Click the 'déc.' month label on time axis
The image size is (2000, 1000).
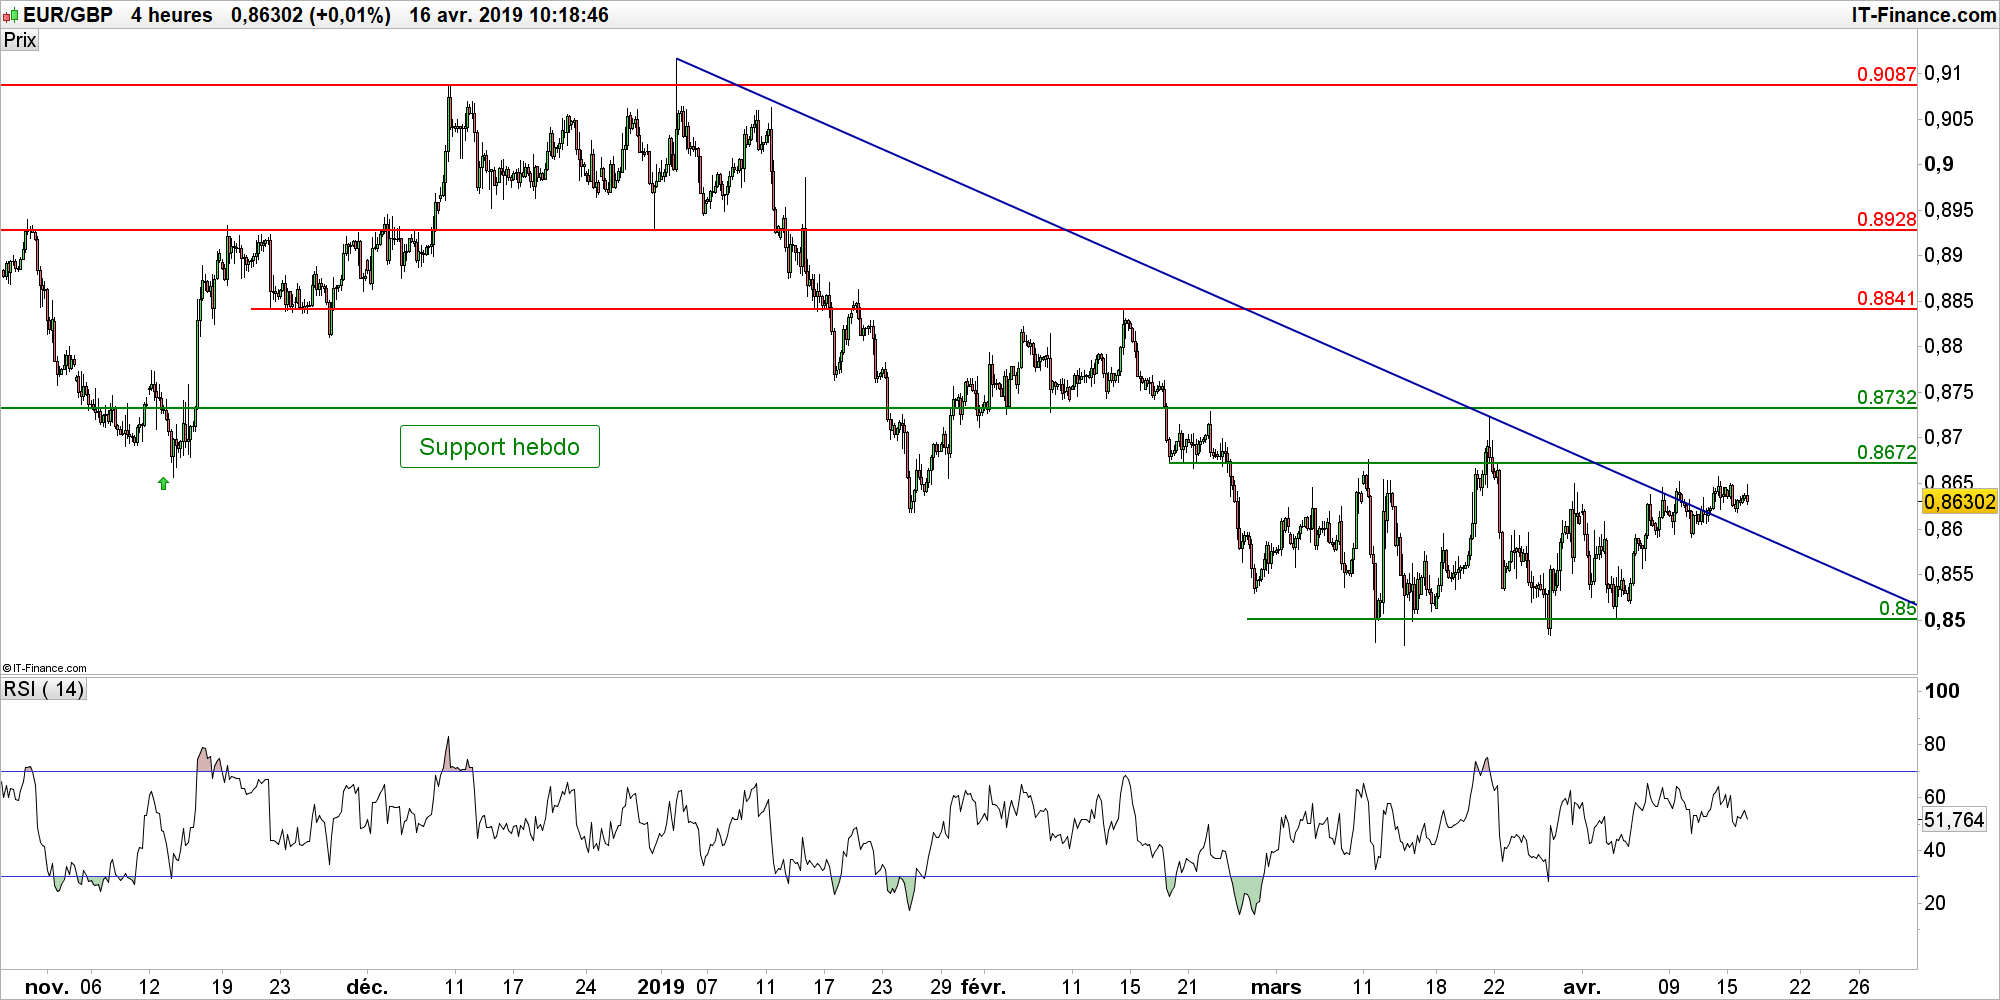coord(367,987)
